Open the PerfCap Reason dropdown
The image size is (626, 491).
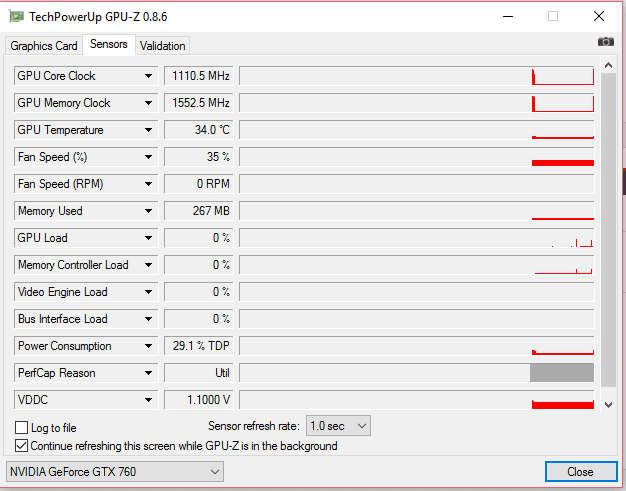[149, 373]
